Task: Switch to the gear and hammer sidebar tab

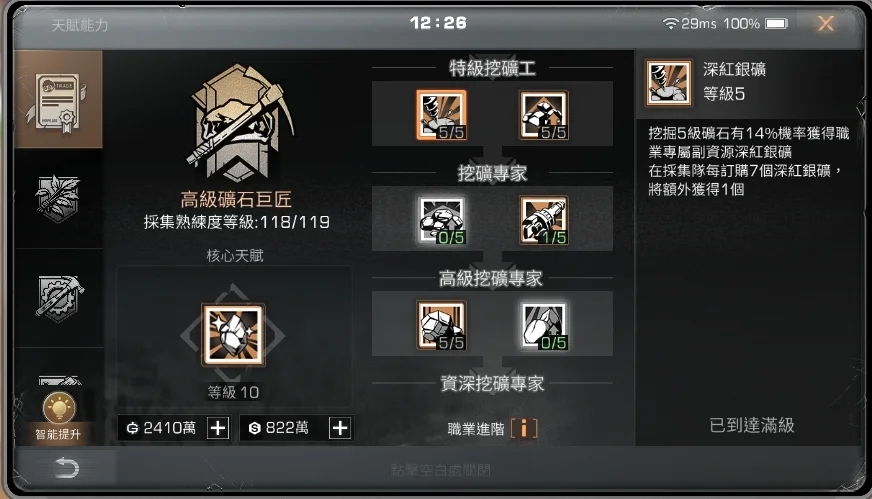Action: pos(58,298)
